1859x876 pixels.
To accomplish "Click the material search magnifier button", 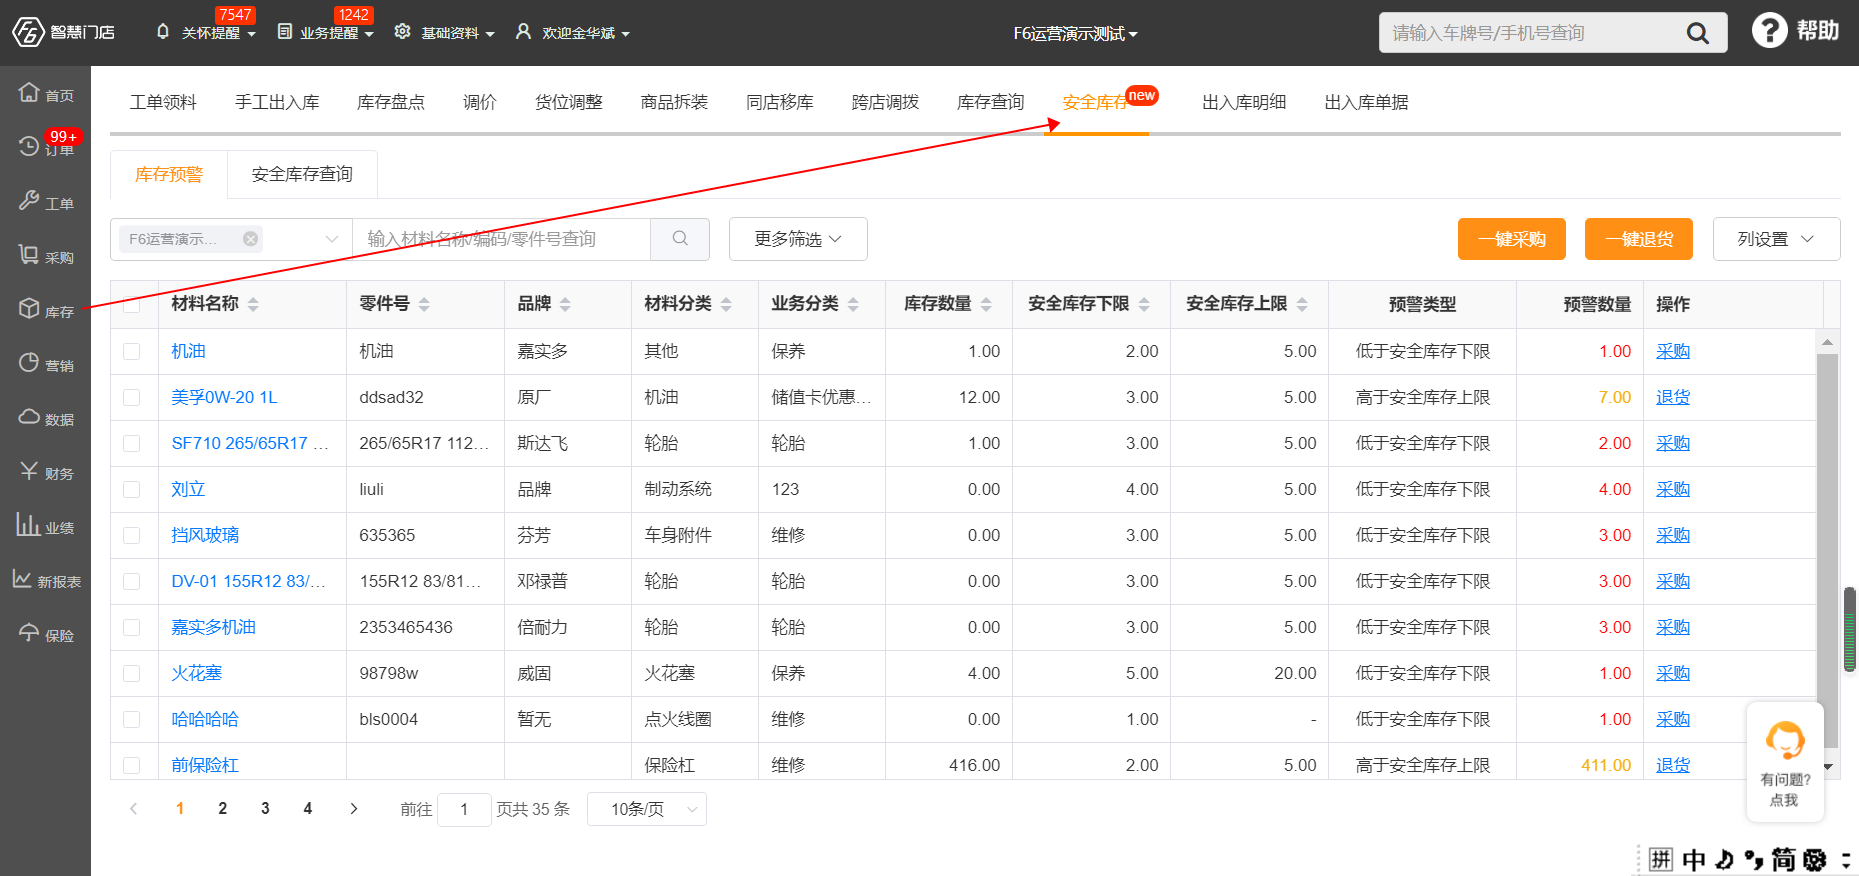I will [x=680, y=239].
